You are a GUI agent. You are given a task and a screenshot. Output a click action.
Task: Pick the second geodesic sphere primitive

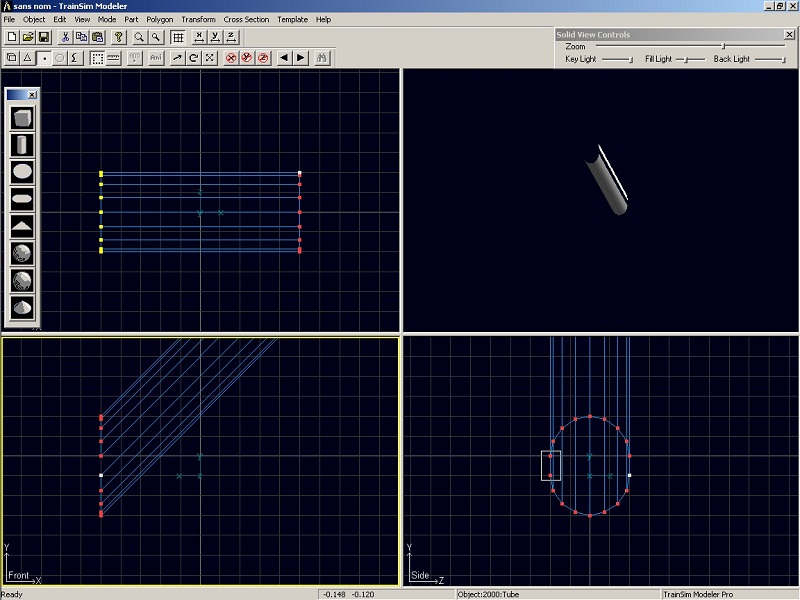pos(22,281)
